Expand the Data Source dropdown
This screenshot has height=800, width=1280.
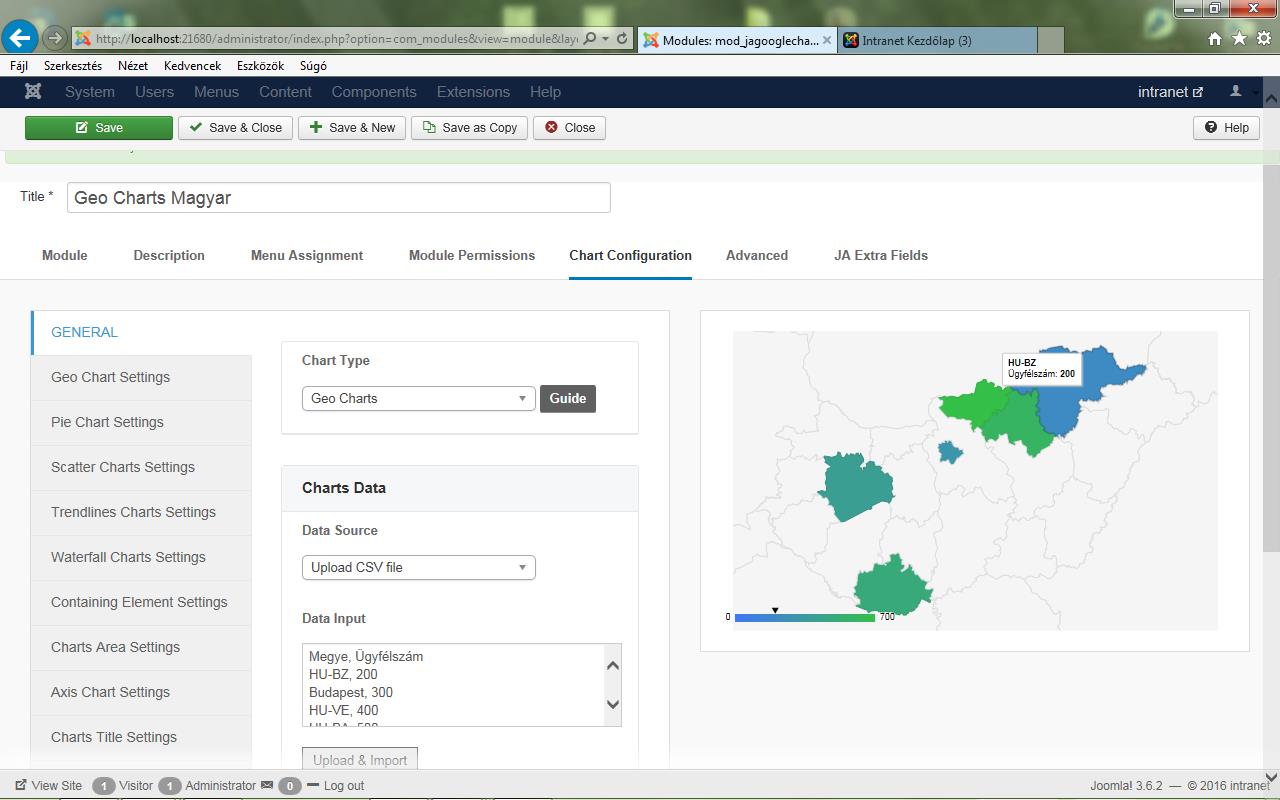(x=418, y=567)
